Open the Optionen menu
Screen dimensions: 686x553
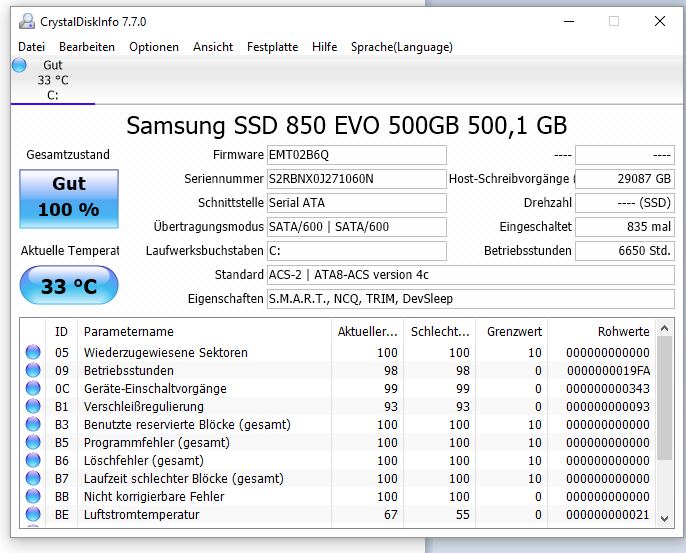tap(154, 47)
